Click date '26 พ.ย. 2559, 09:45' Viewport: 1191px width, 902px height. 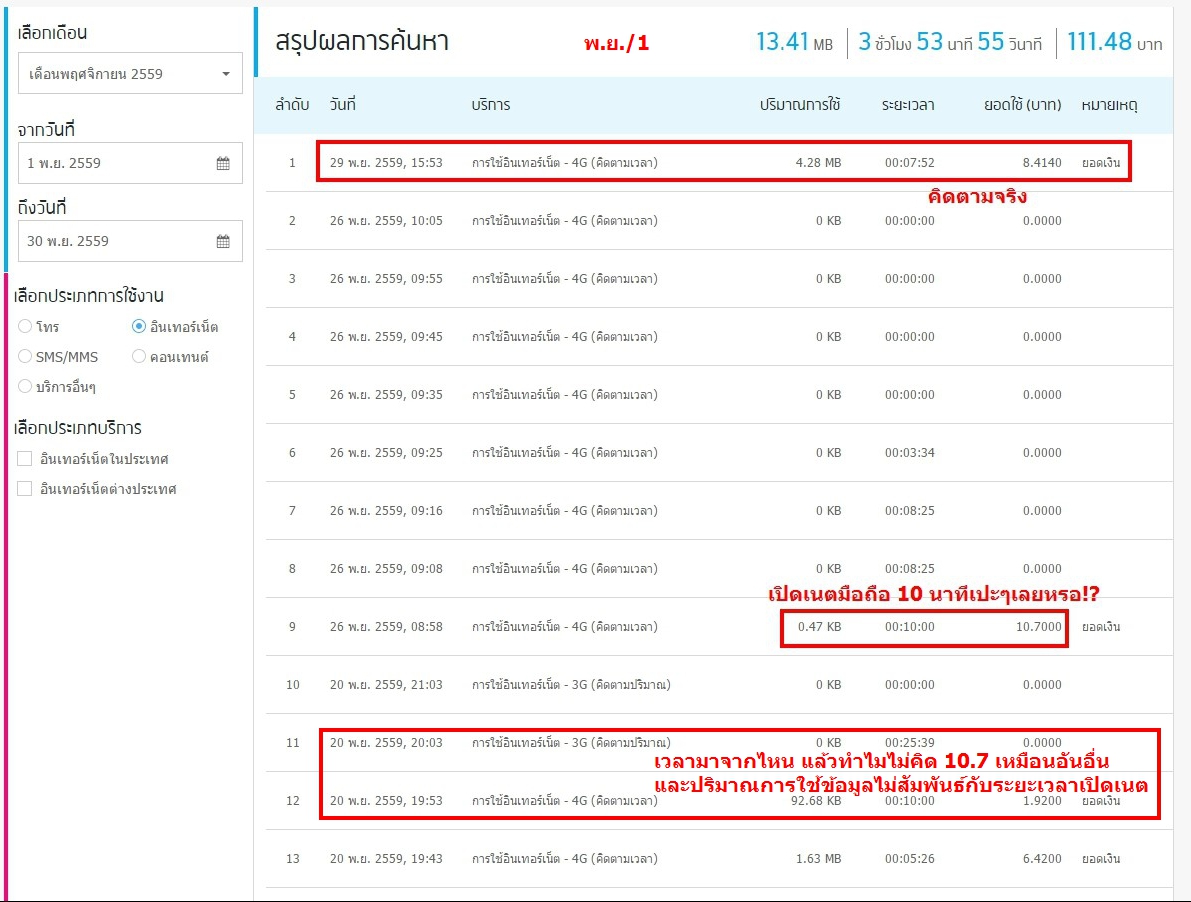click(386, 336)
